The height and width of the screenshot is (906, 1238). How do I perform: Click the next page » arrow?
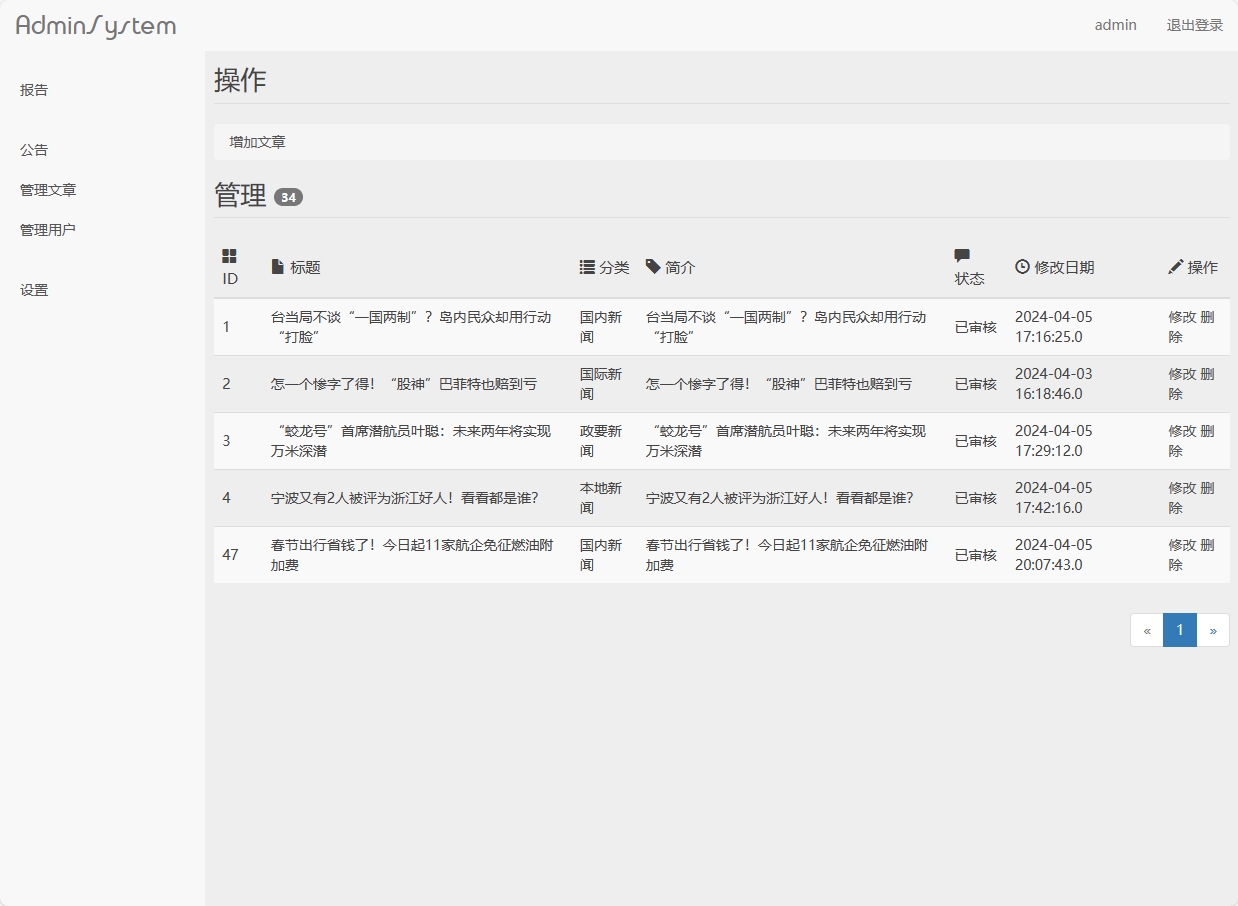pyautogui.click(x=1213, y=630)
